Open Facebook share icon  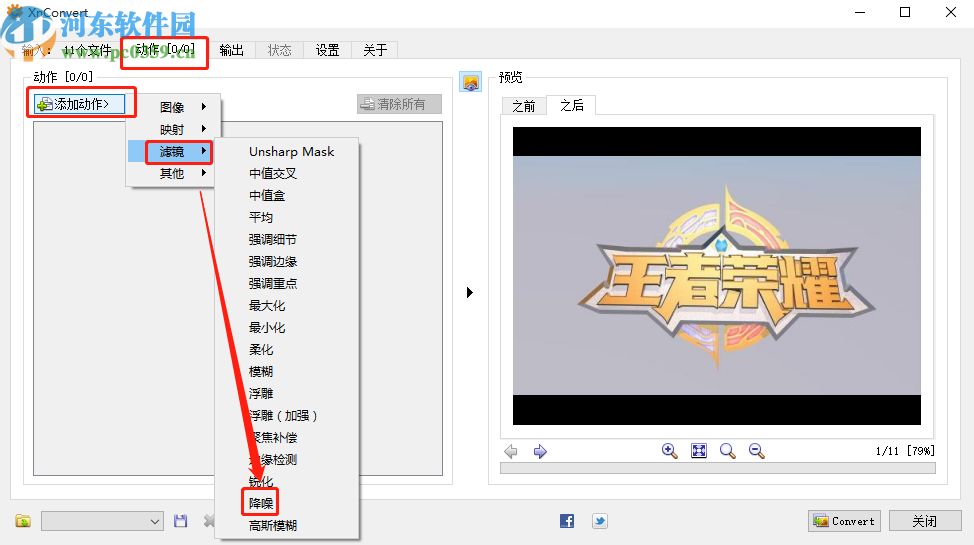coord(567,521)
